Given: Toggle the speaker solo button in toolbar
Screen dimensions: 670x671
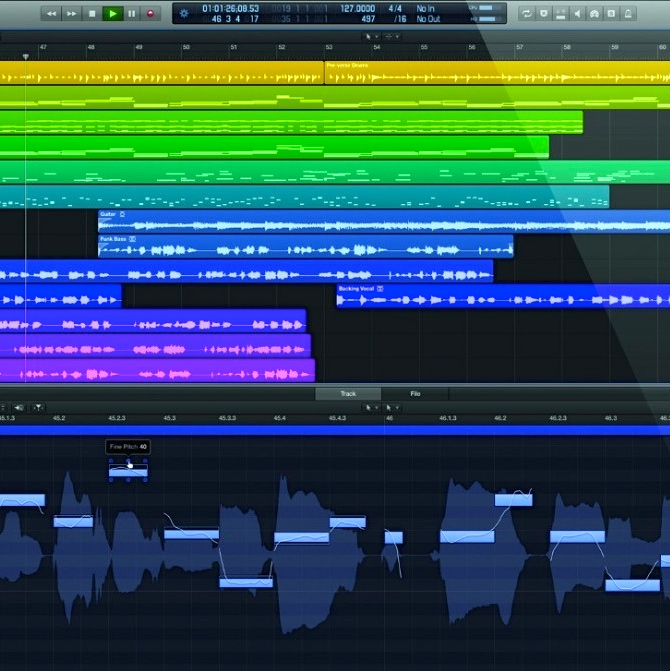Looking at the screenshot, I should coord(577,14).
